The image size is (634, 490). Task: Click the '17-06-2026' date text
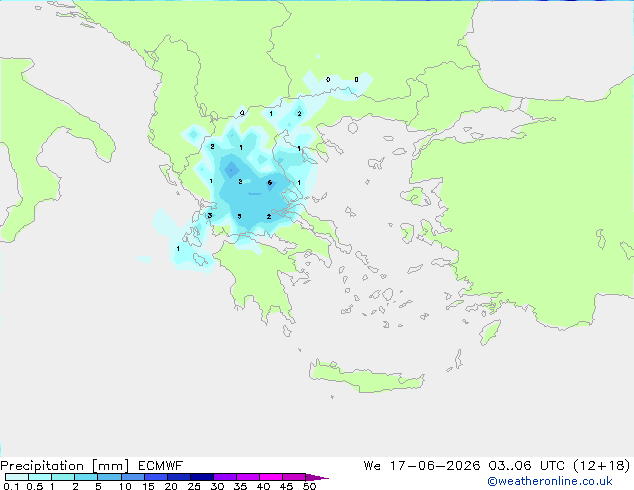pyautogui.click(x=435, y=466)
